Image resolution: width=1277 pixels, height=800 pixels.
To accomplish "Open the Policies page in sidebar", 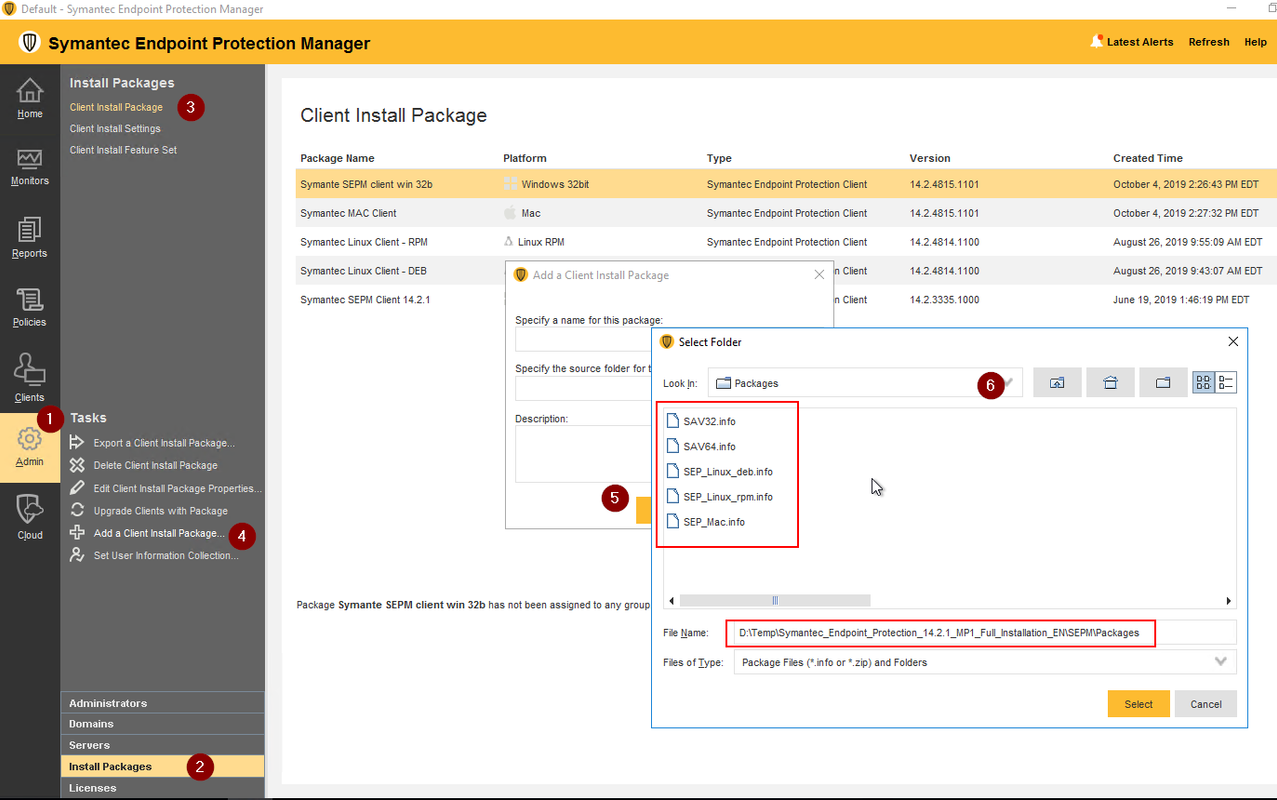I will click(30, 307).
